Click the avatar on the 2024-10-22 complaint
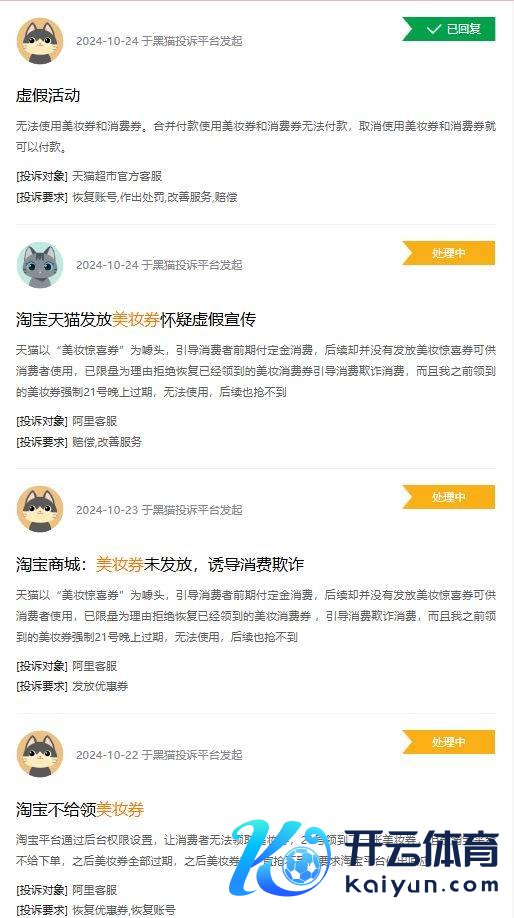The width and height of the screenshot is (514, 918). coord(40,754)
